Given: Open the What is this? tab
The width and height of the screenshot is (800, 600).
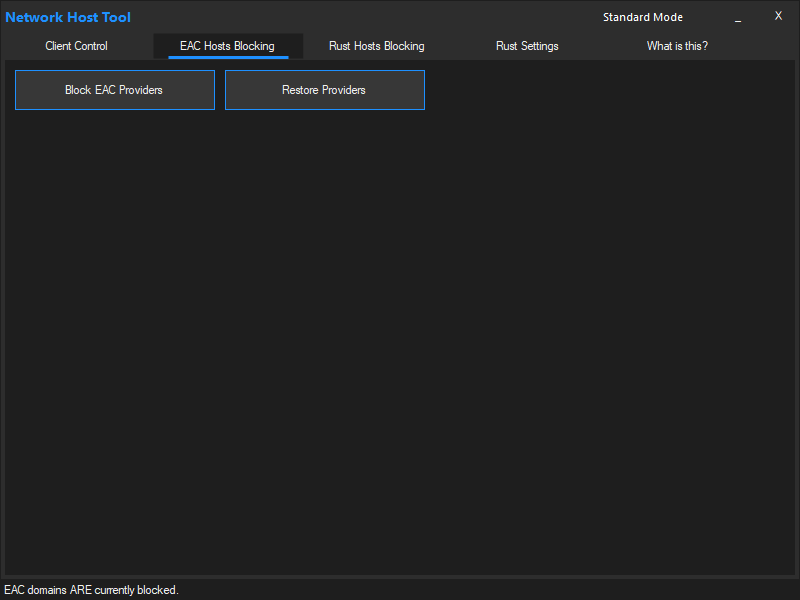Looking at the screenshot, I should [x=677, y=46].
